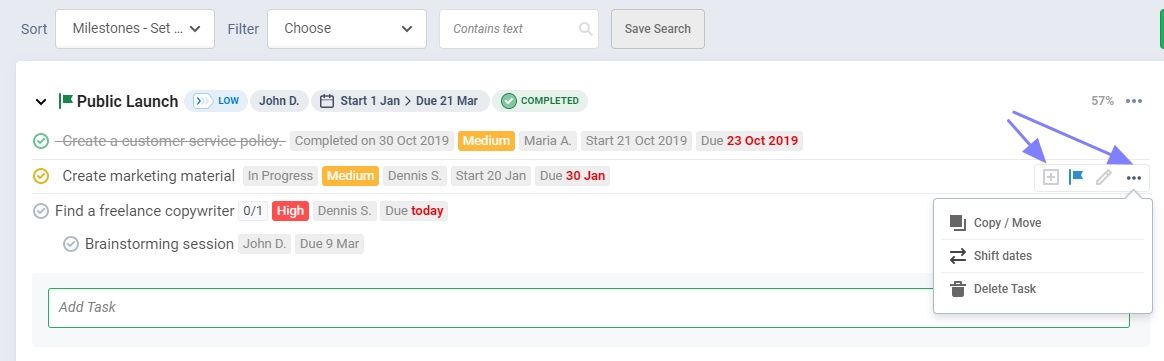Click the pencil edit task icon
The height and width of the screenshot is (361, 1164).
click(1104, 178)
